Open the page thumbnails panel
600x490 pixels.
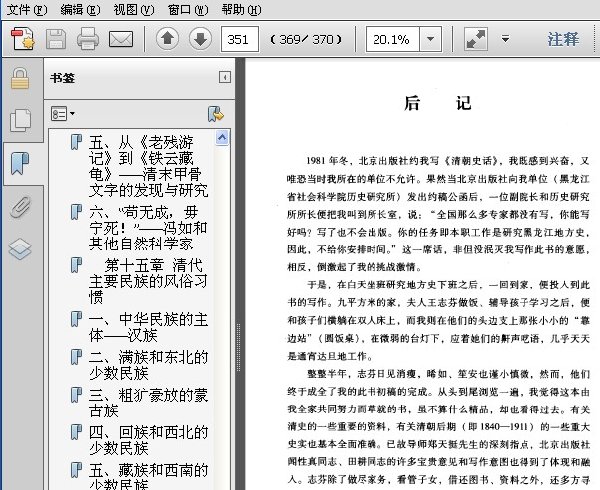[x=20, y=120]
